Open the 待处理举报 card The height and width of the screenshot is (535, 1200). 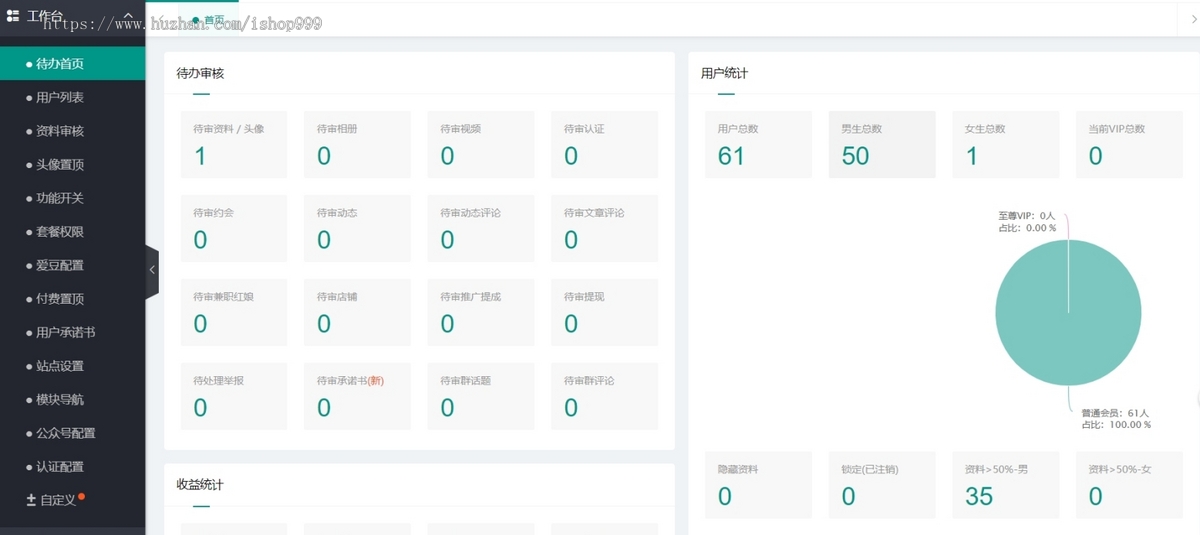click(x=234, y=396)
